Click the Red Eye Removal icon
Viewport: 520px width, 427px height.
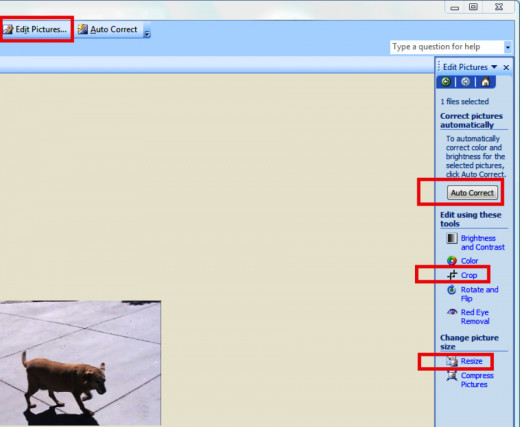(452, 312)
